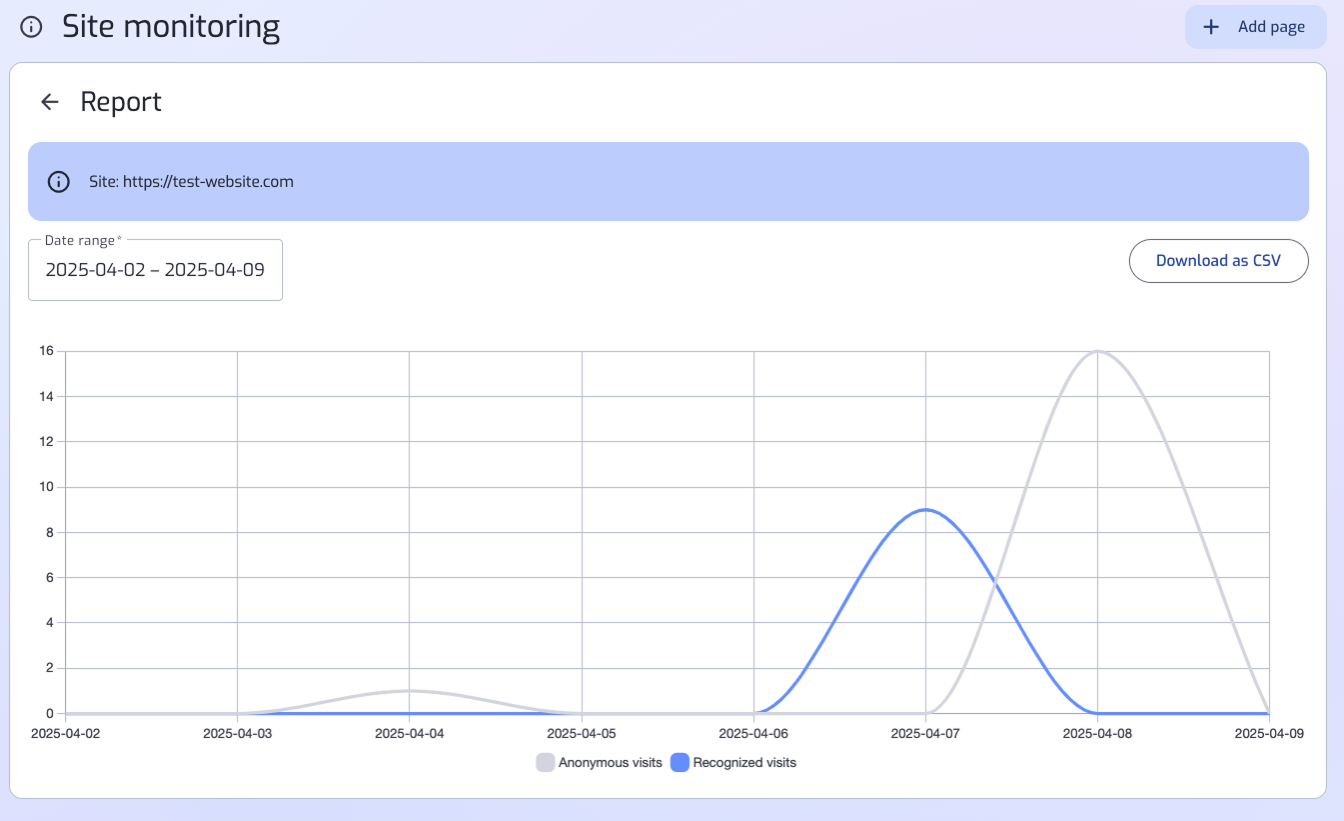This screenshot has height=821, width=1344.
Task: Click the y-axis value 0
Action: coord(49,713)
